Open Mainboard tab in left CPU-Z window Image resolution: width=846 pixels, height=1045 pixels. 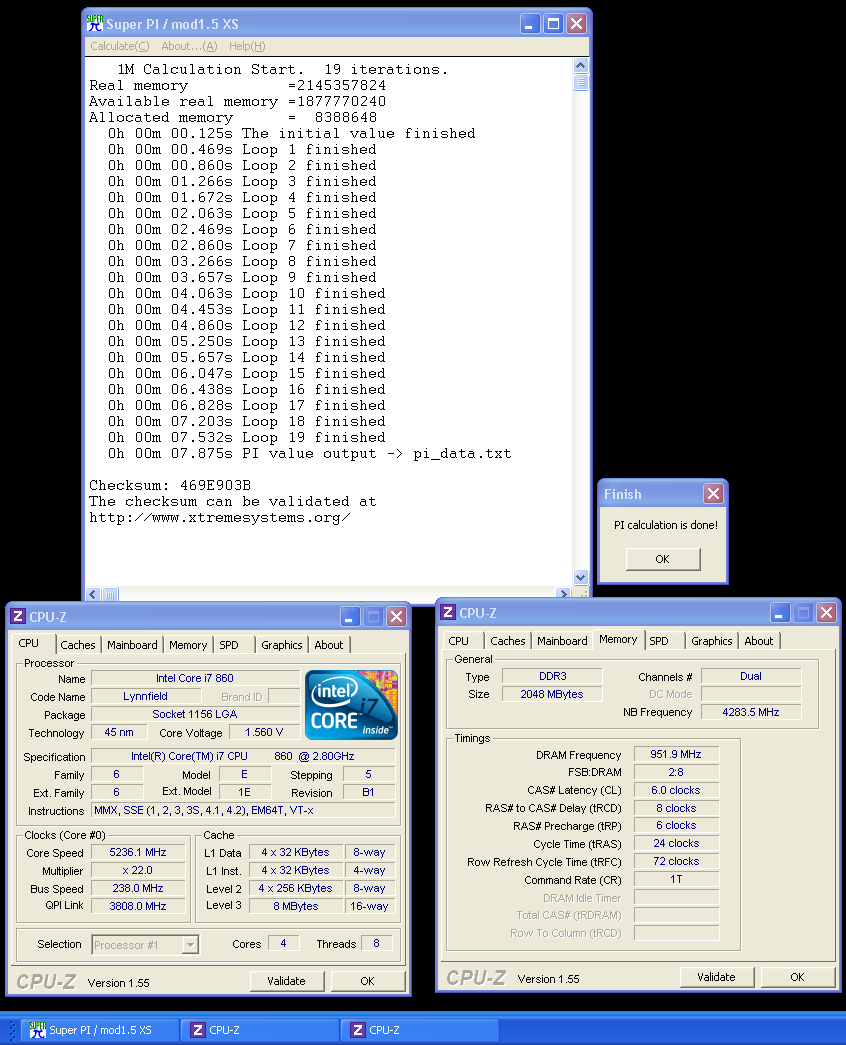(x=133, y=645)
